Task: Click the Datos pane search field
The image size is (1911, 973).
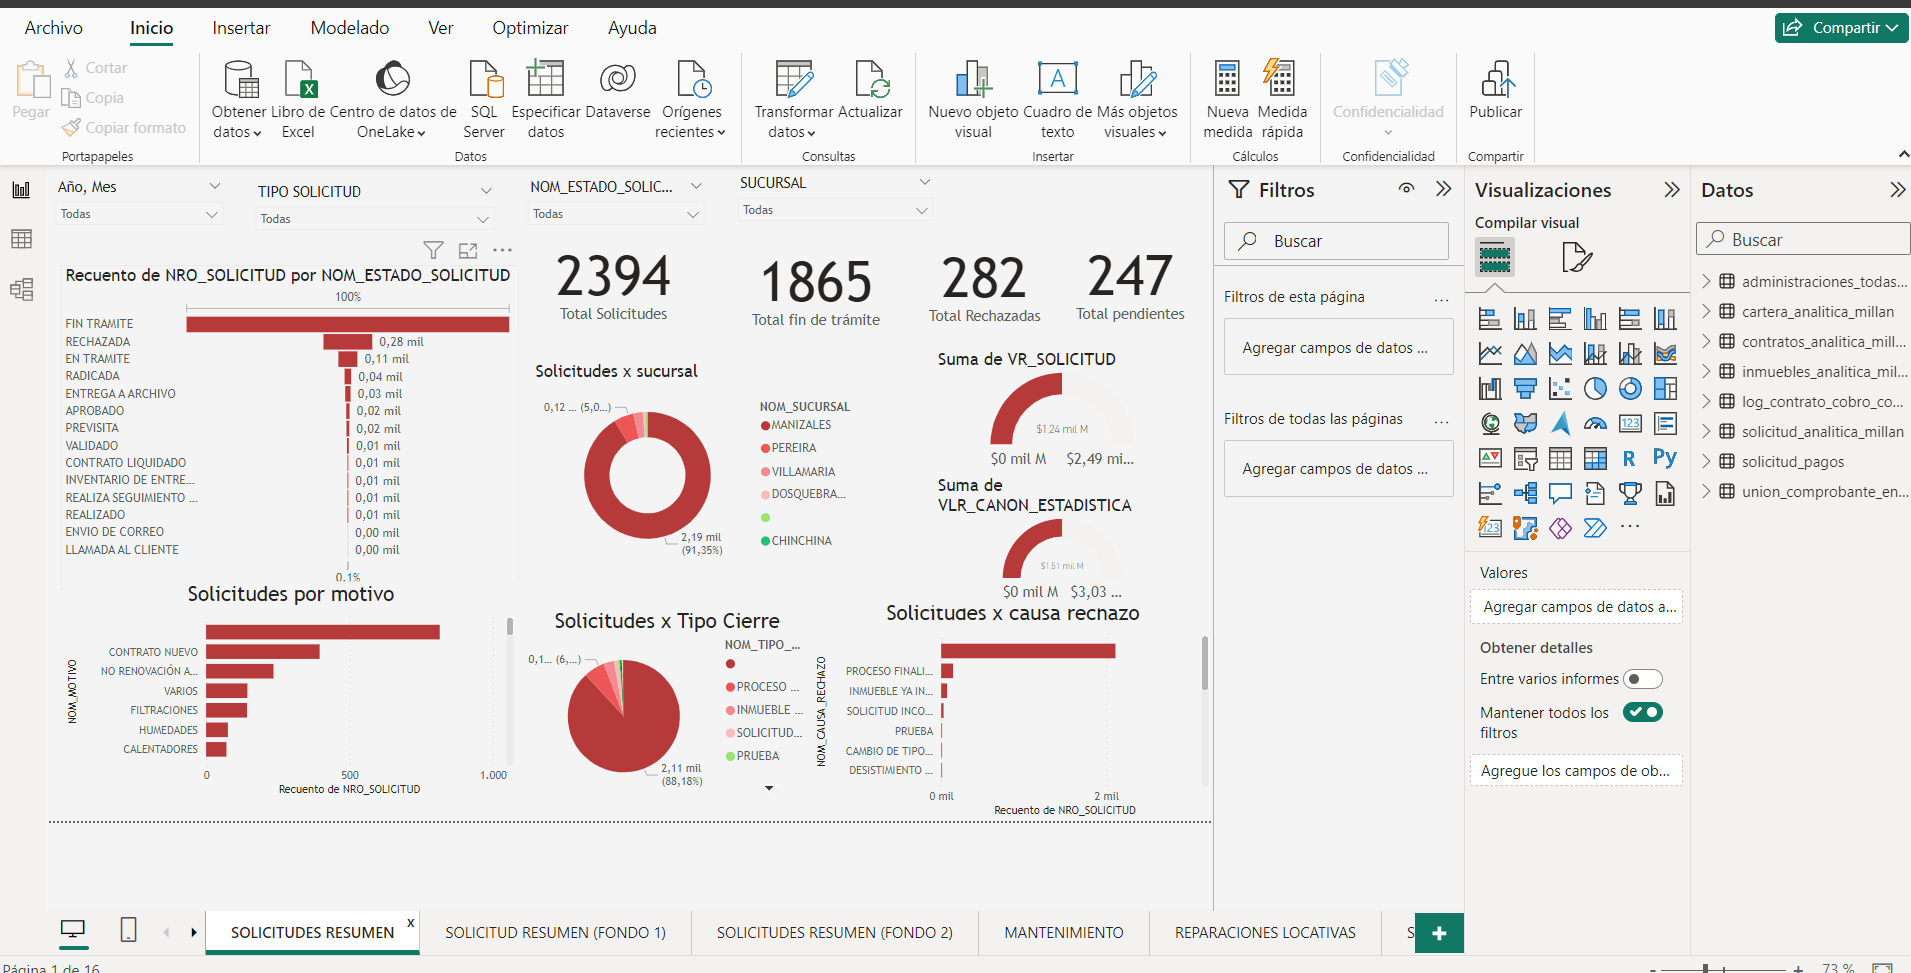Action: 1803,239
